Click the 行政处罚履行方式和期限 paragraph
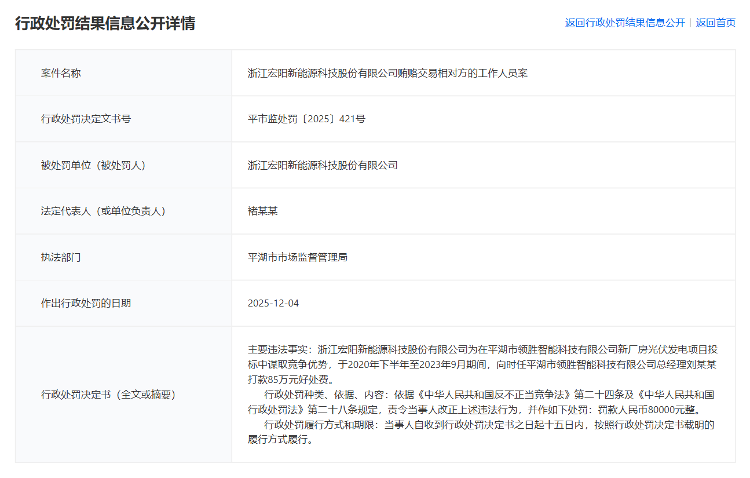The image size is (750, 478). (x=470, y=431)
